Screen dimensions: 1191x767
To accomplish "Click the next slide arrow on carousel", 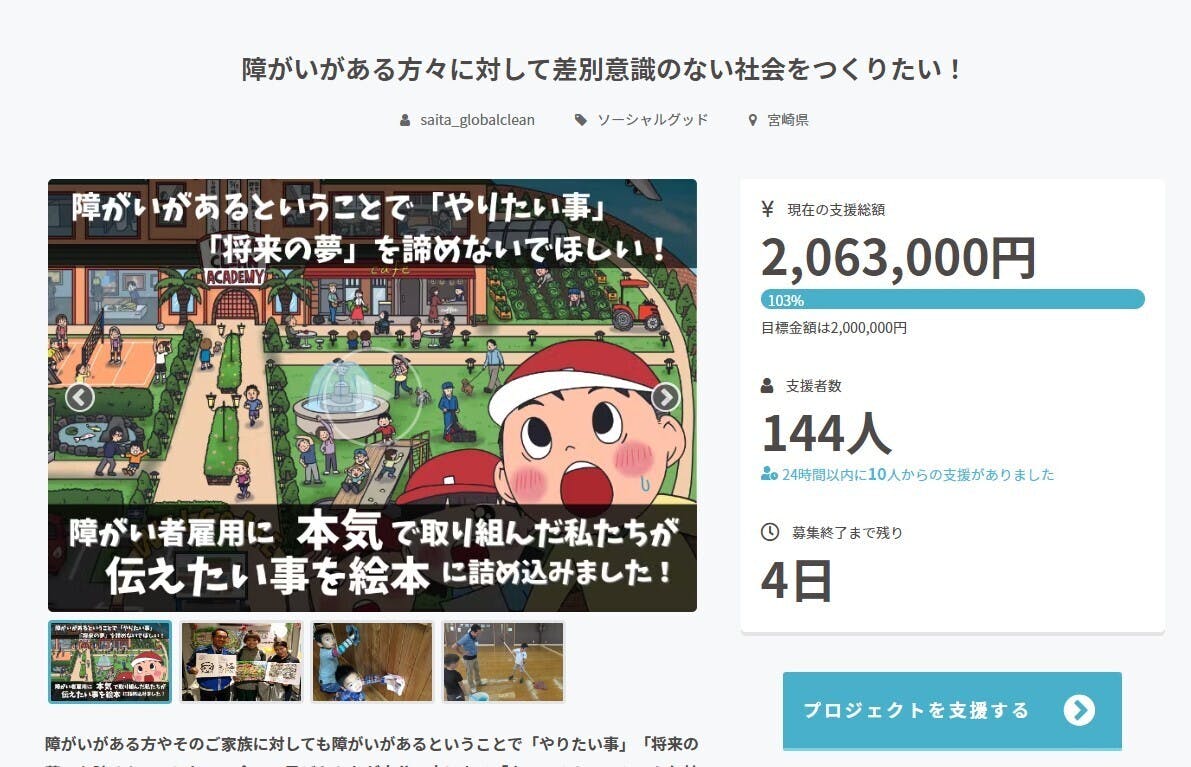I will (x=665, y=397).
